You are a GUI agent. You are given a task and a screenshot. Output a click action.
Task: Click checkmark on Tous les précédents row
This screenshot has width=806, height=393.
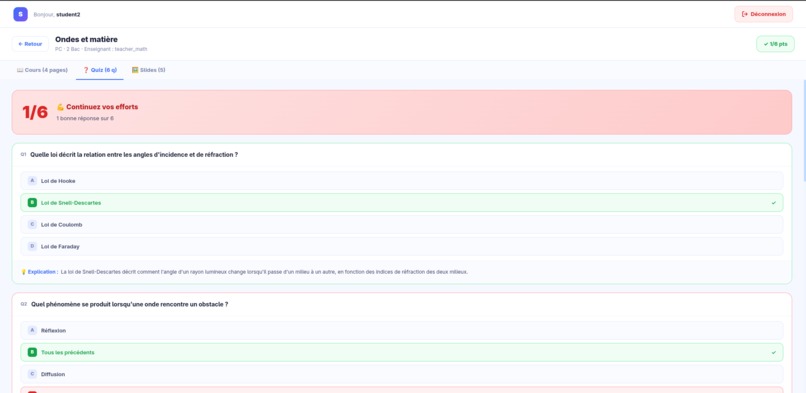(774, 352)
